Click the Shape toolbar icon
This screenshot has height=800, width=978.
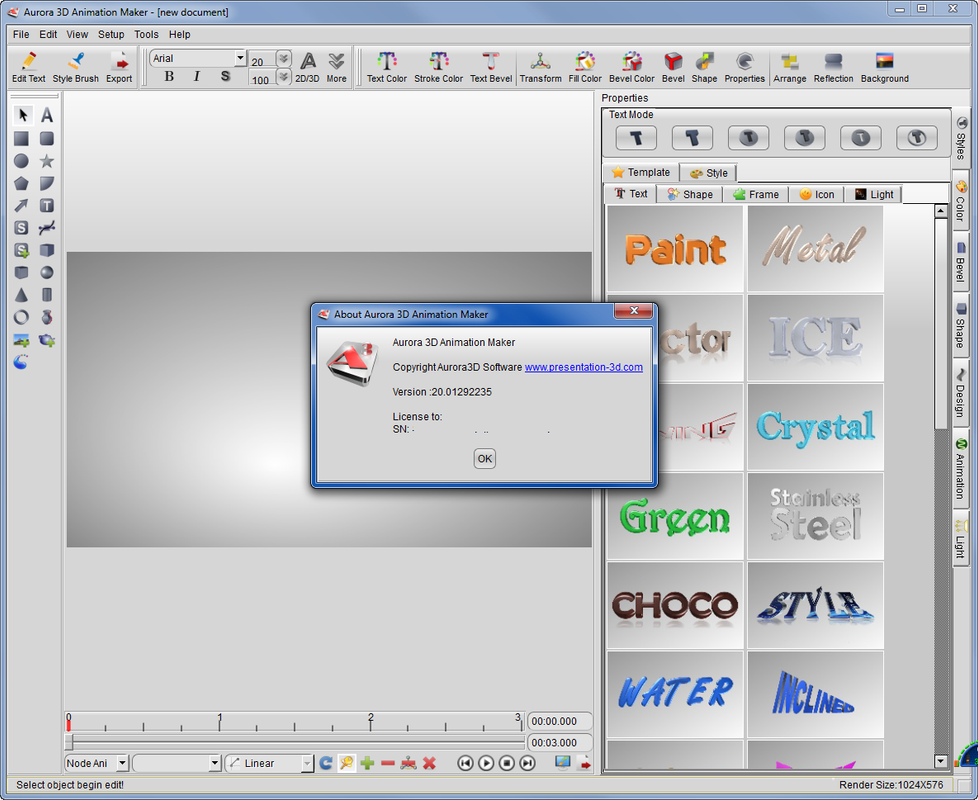[704, 67]
